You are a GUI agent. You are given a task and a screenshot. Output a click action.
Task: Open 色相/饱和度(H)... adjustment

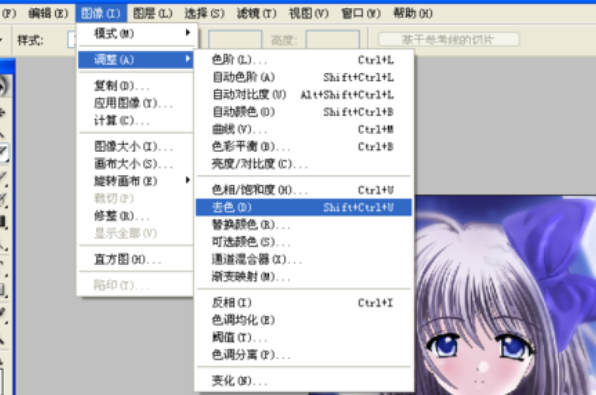303,190
